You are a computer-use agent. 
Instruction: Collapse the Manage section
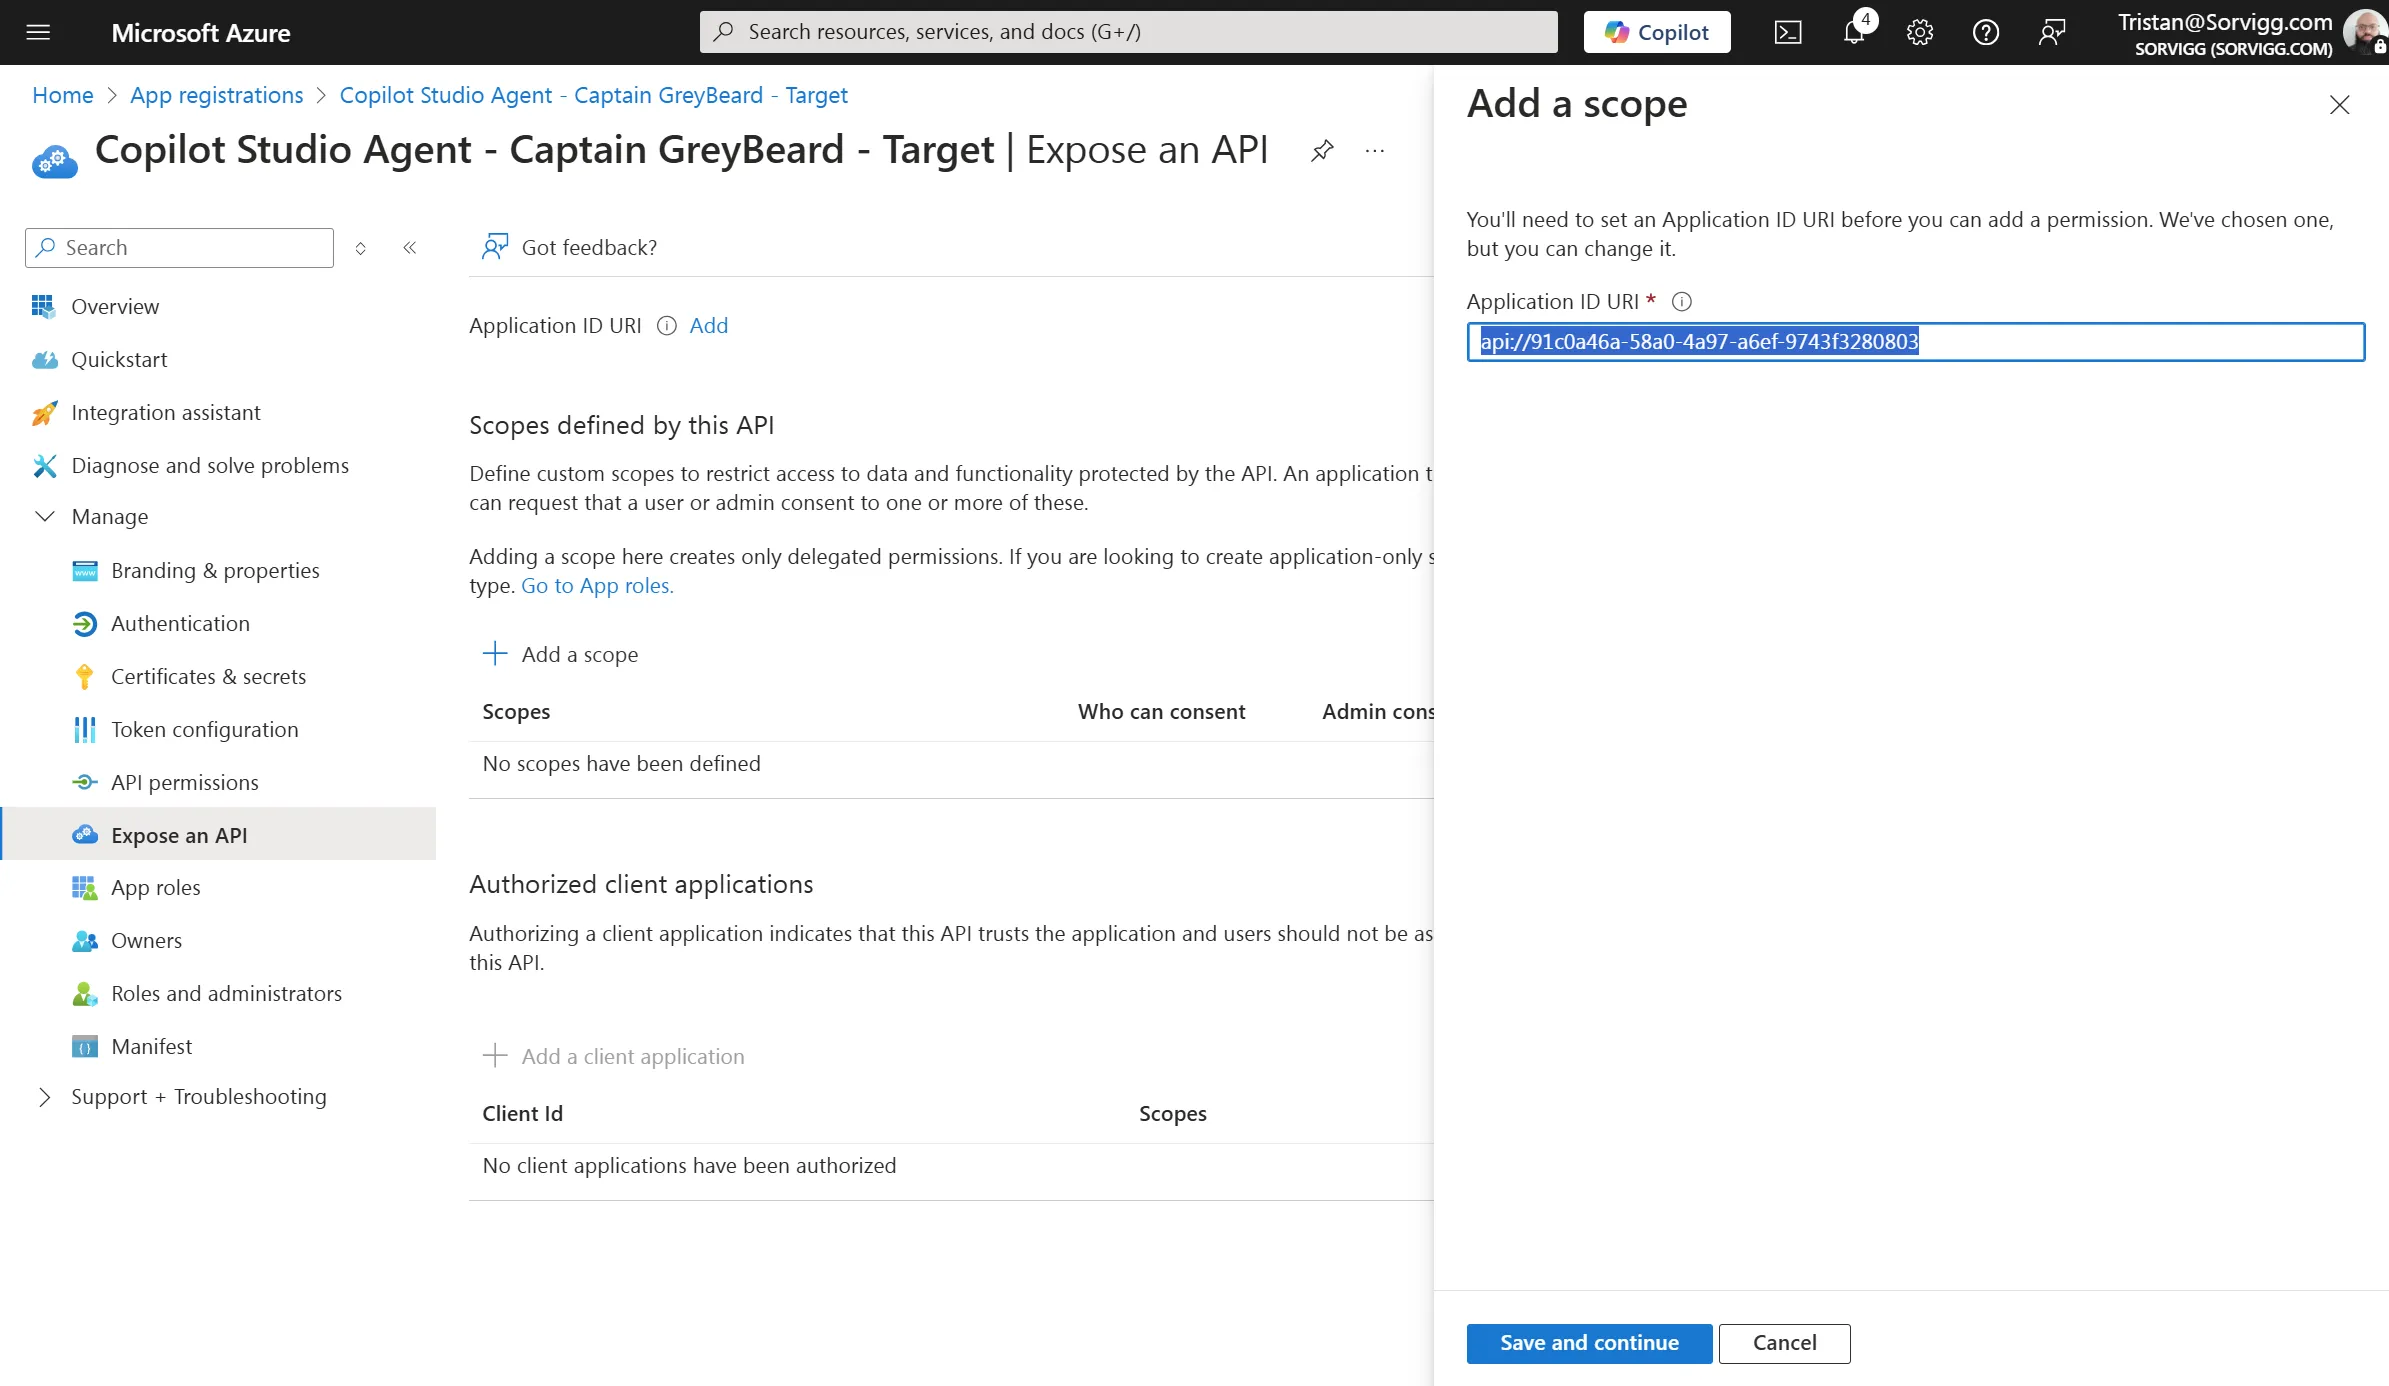pos(45,517)
